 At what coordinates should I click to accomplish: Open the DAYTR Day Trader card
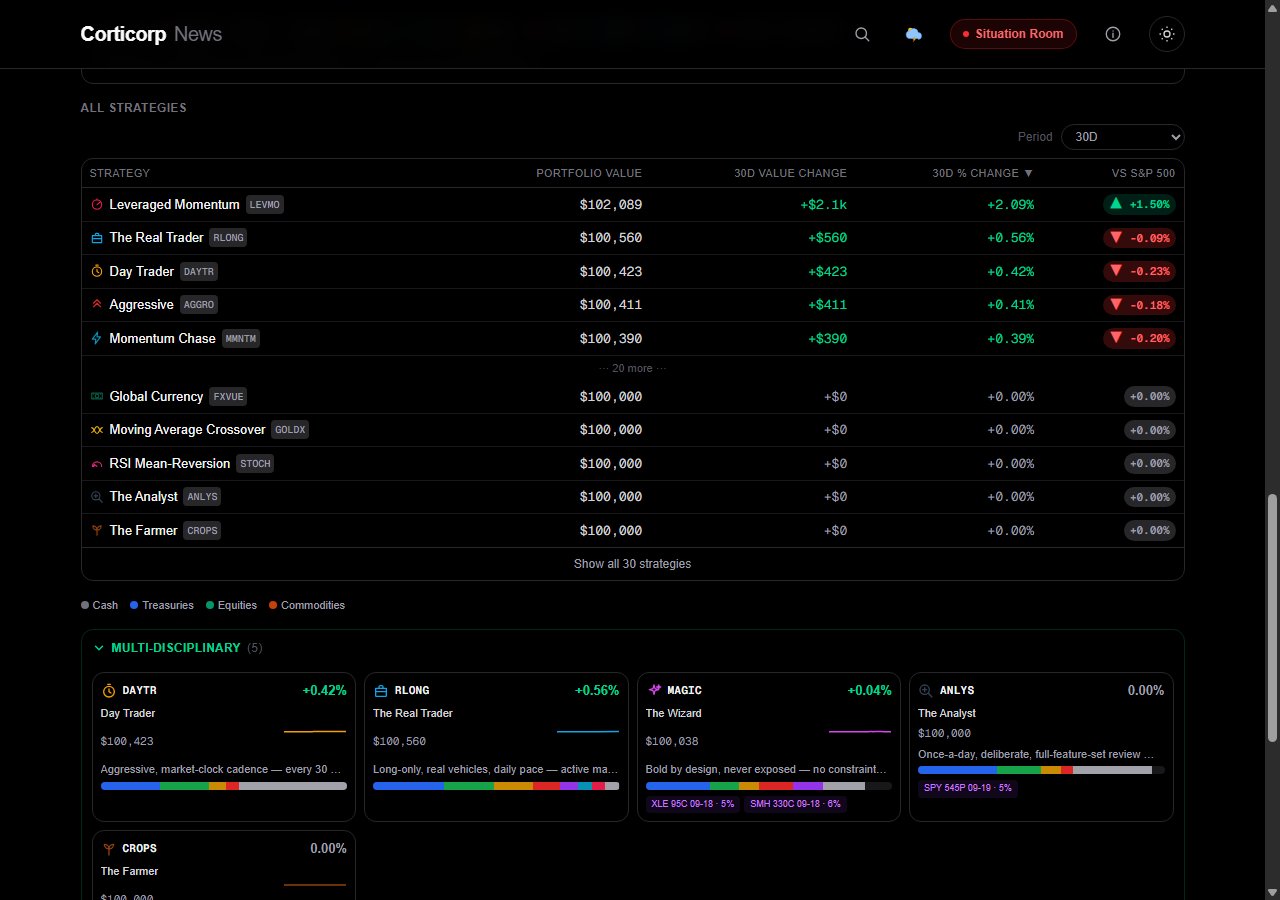coord(224,747)
